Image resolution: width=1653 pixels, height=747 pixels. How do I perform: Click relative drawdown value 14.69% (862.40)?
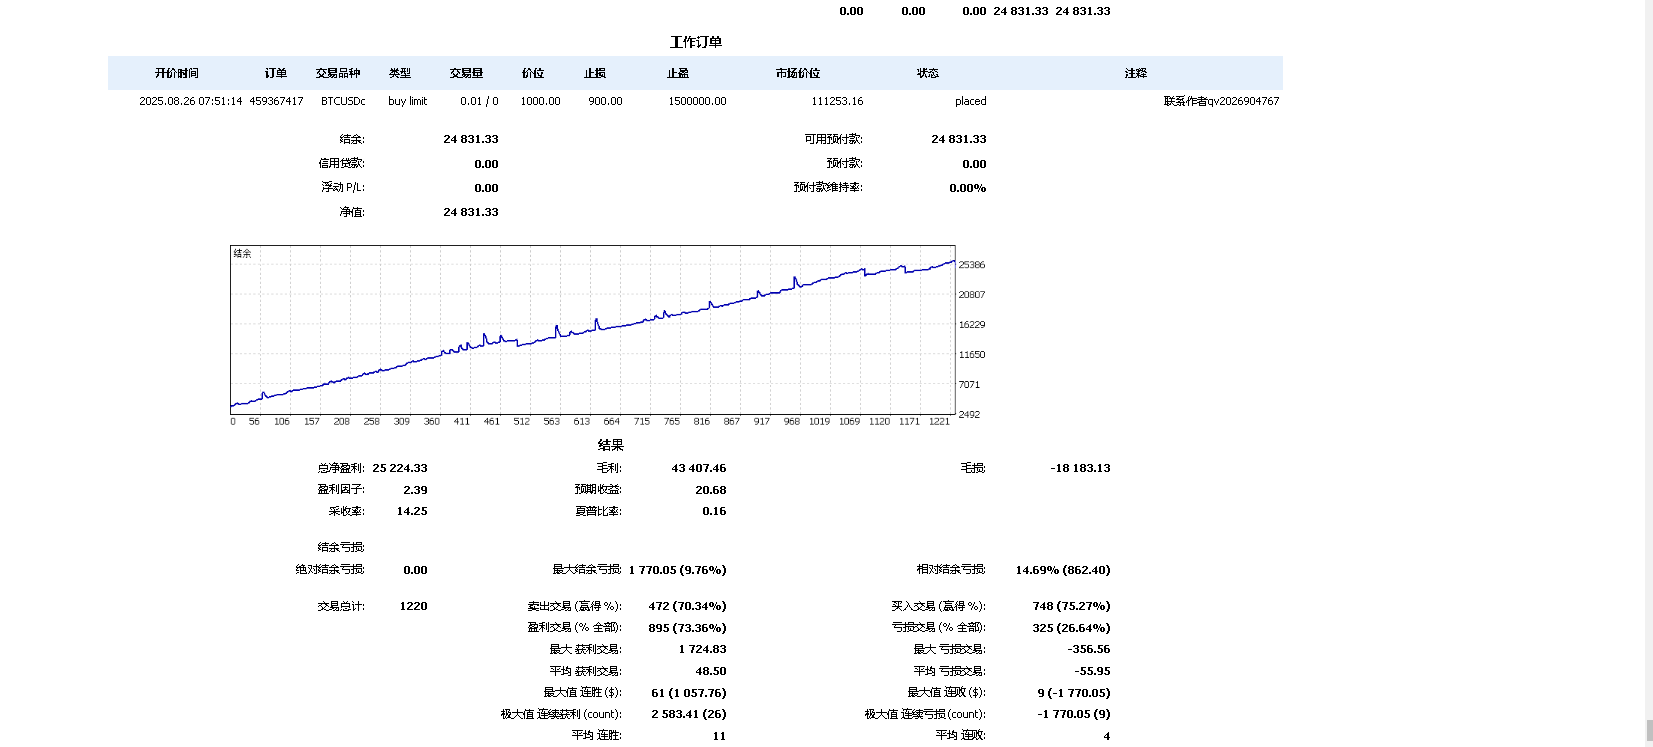[1063, 570]
